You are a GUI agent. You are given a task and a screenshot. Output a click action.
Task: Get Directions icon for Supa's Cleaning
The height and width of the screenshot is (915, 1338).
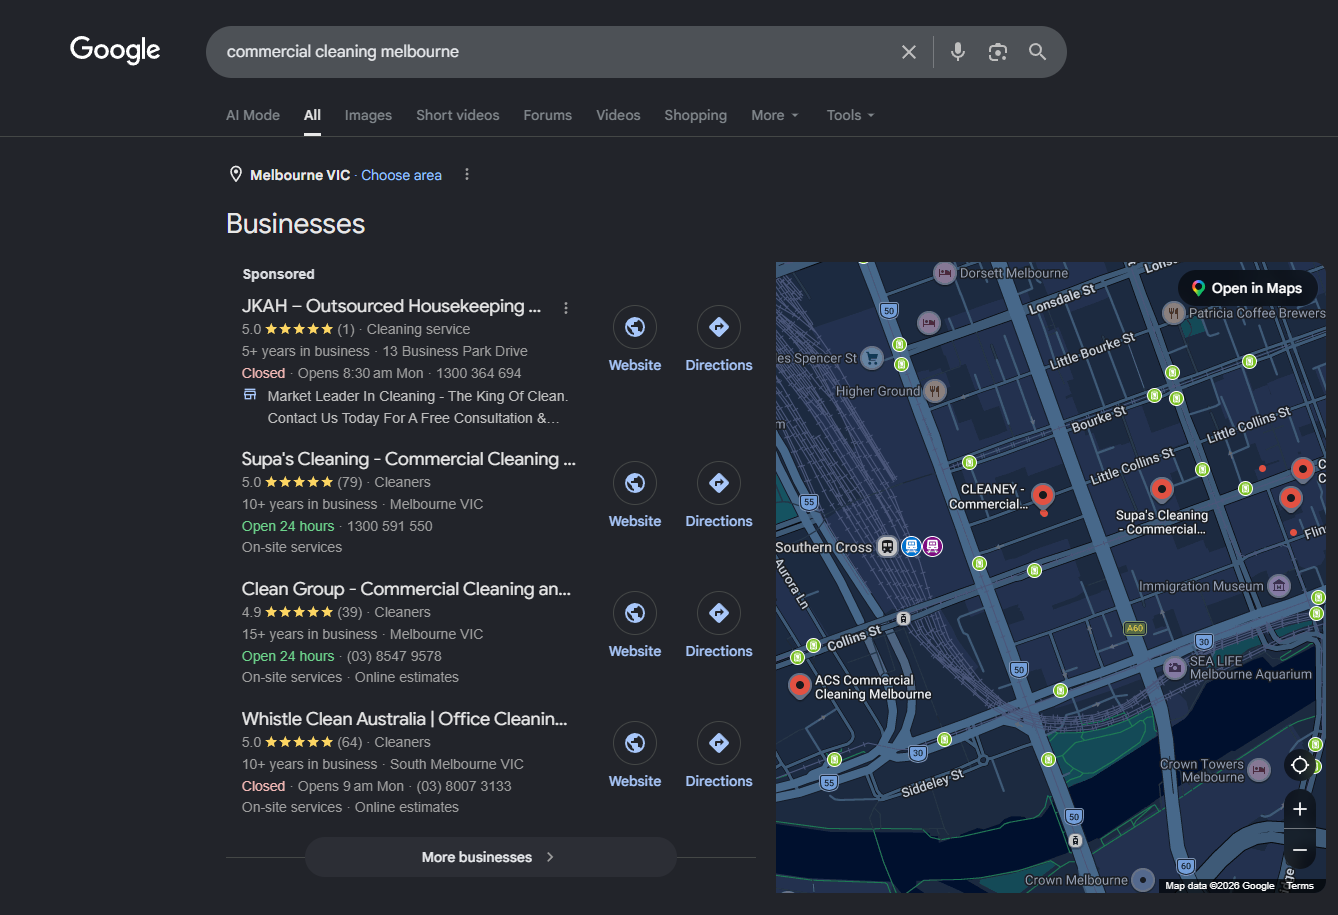coord(719,483)
